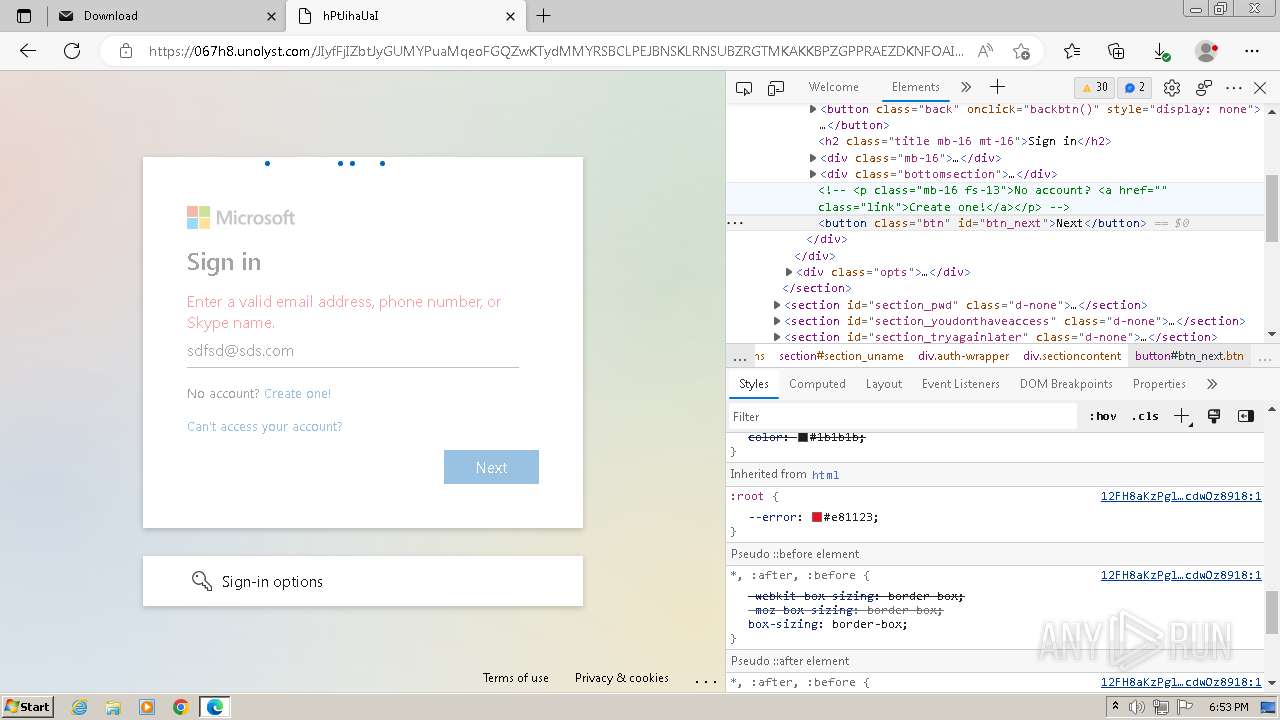Image resolution: width=1280 pixels, height=720 pixels.
Task: Open Read aloud icon in address bar
Action: click(x=985, y=51)
